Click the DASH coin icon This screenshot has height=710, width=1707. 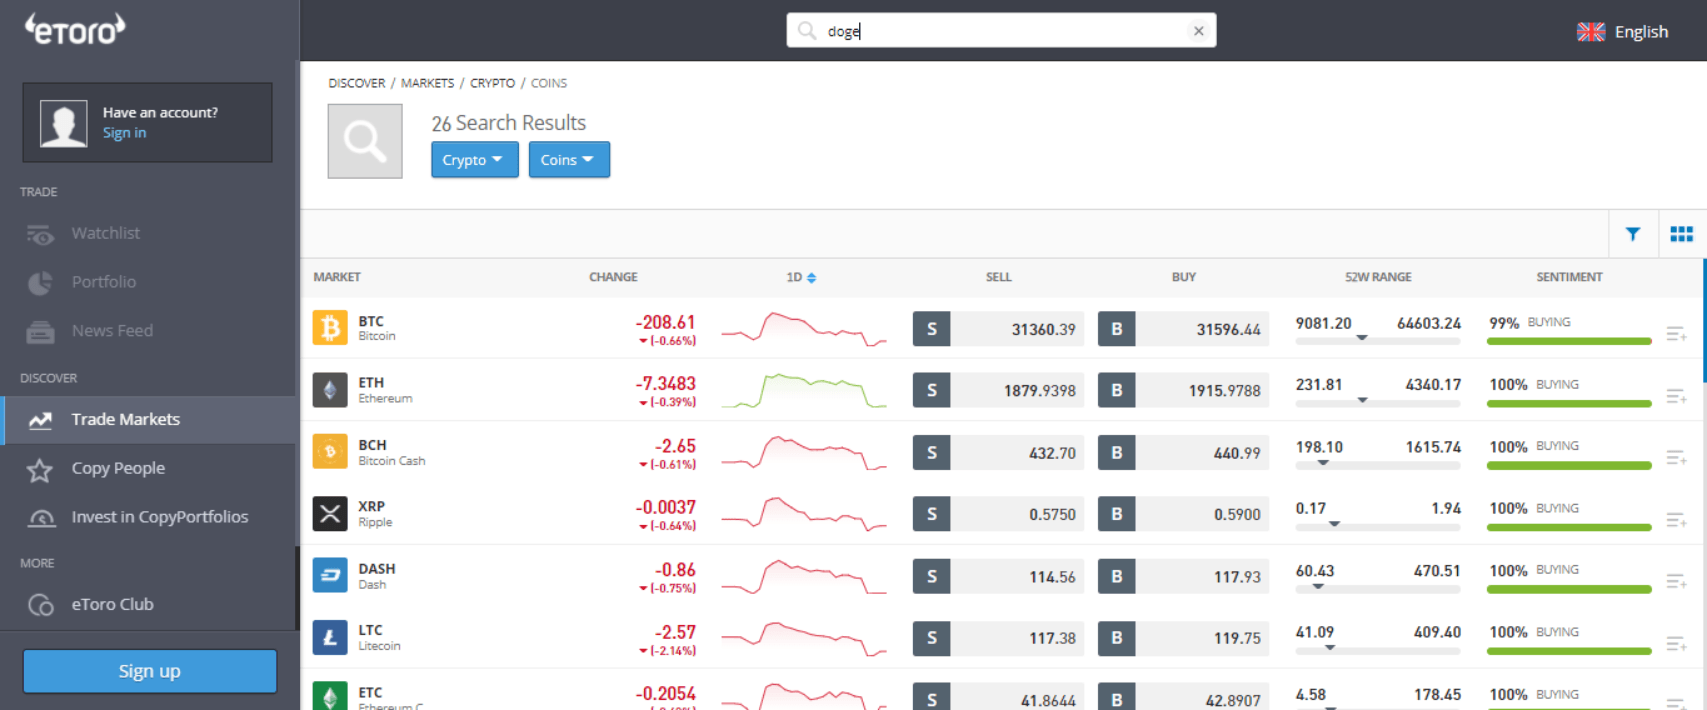click(x=330, y=576)
